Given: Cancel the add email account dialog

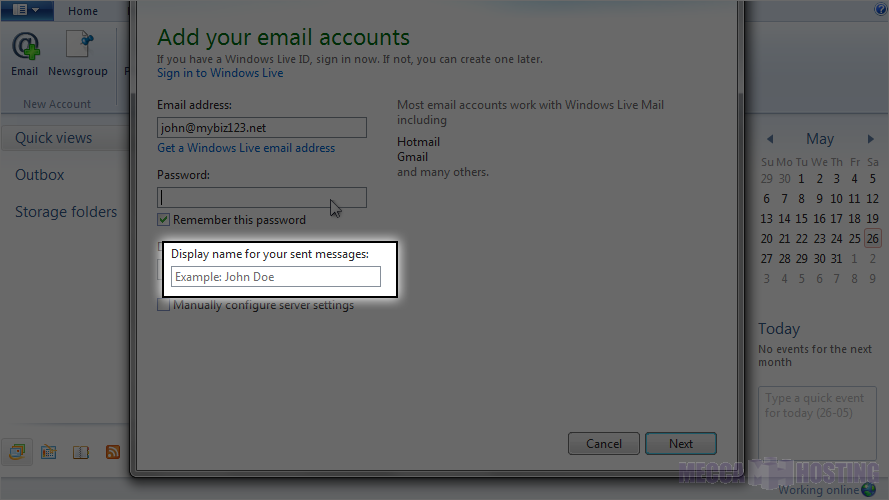Looking at the screenshot, I should click(x=604, y=444).
